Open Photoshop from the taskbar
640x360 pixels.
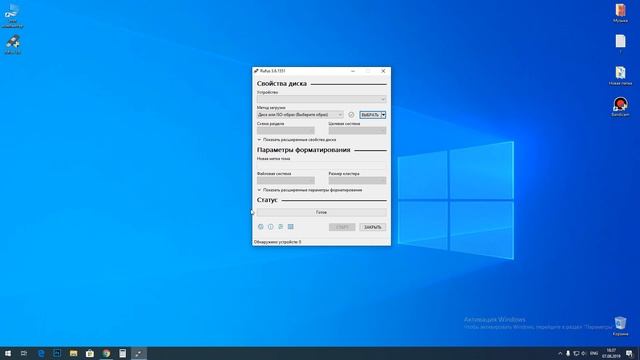[x=57, y=353]
